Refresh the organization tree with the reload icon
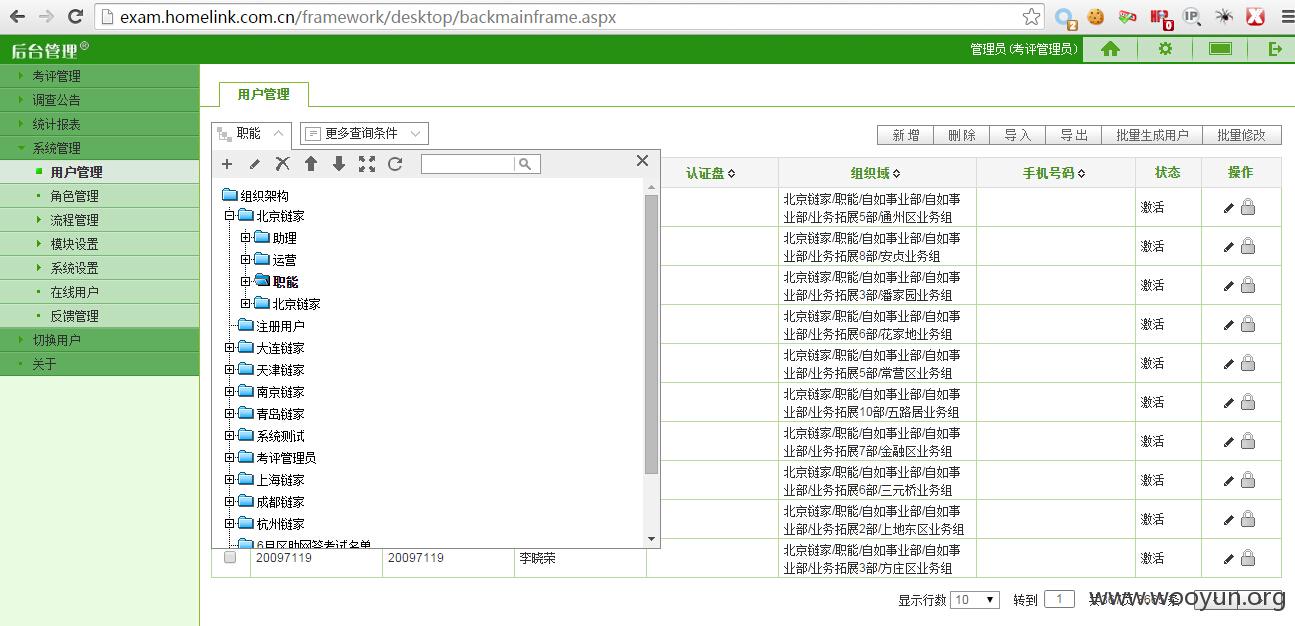Image resolution: width=1295 pixels, height=626 pixels. click(x=395, y=164)
